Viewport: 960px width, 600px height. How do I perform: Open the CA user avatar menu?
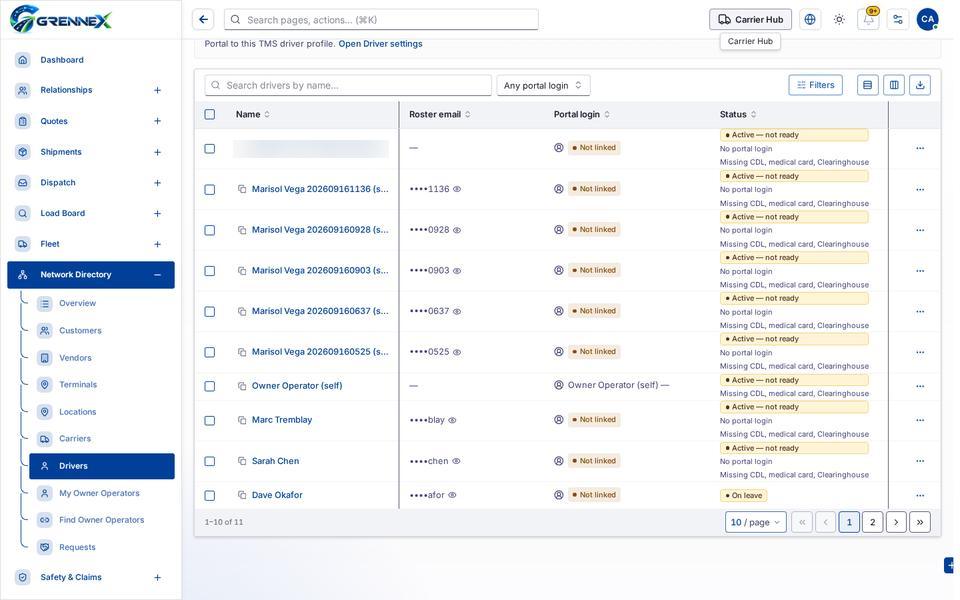coord(928,20)
